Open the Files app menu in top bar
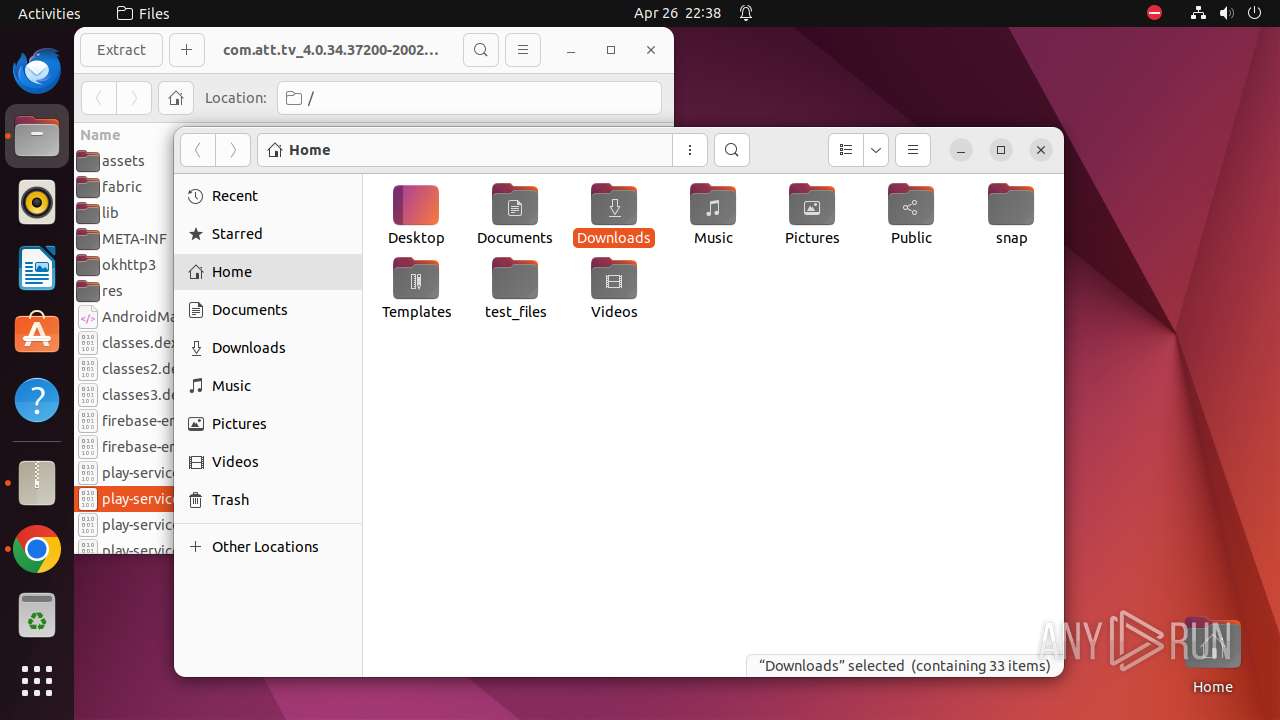 143,13
